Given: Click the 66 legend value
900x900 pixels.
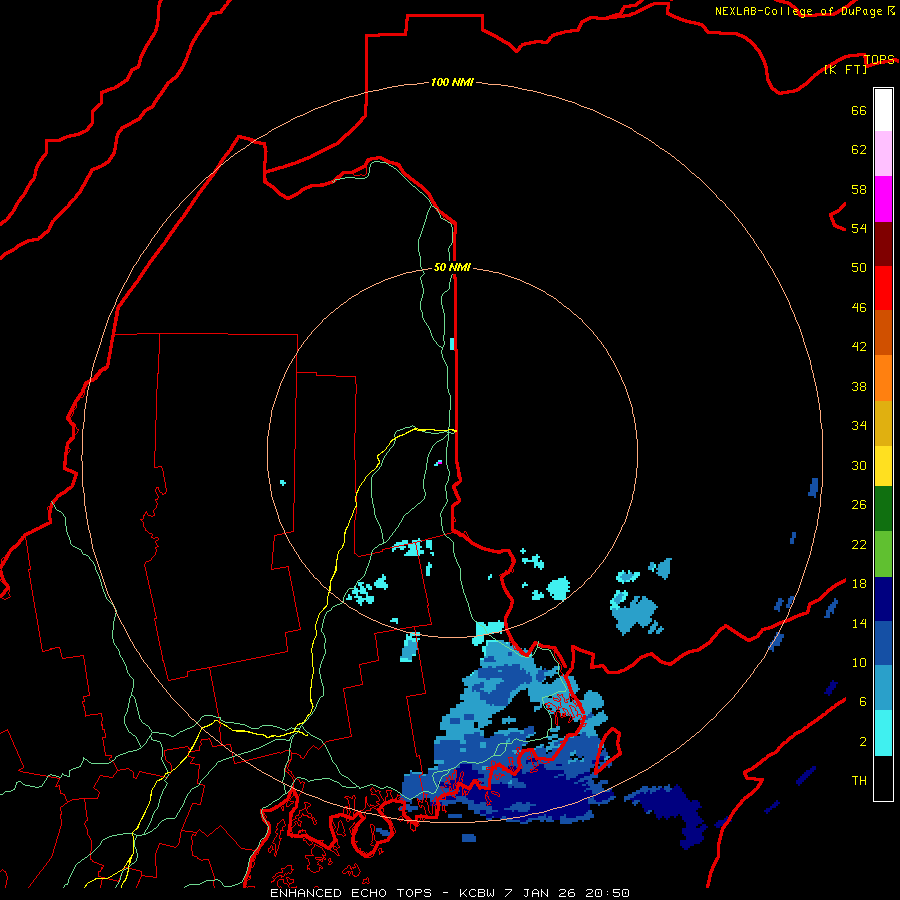Looking at the screenshot, I should click(x=859, y=110).
